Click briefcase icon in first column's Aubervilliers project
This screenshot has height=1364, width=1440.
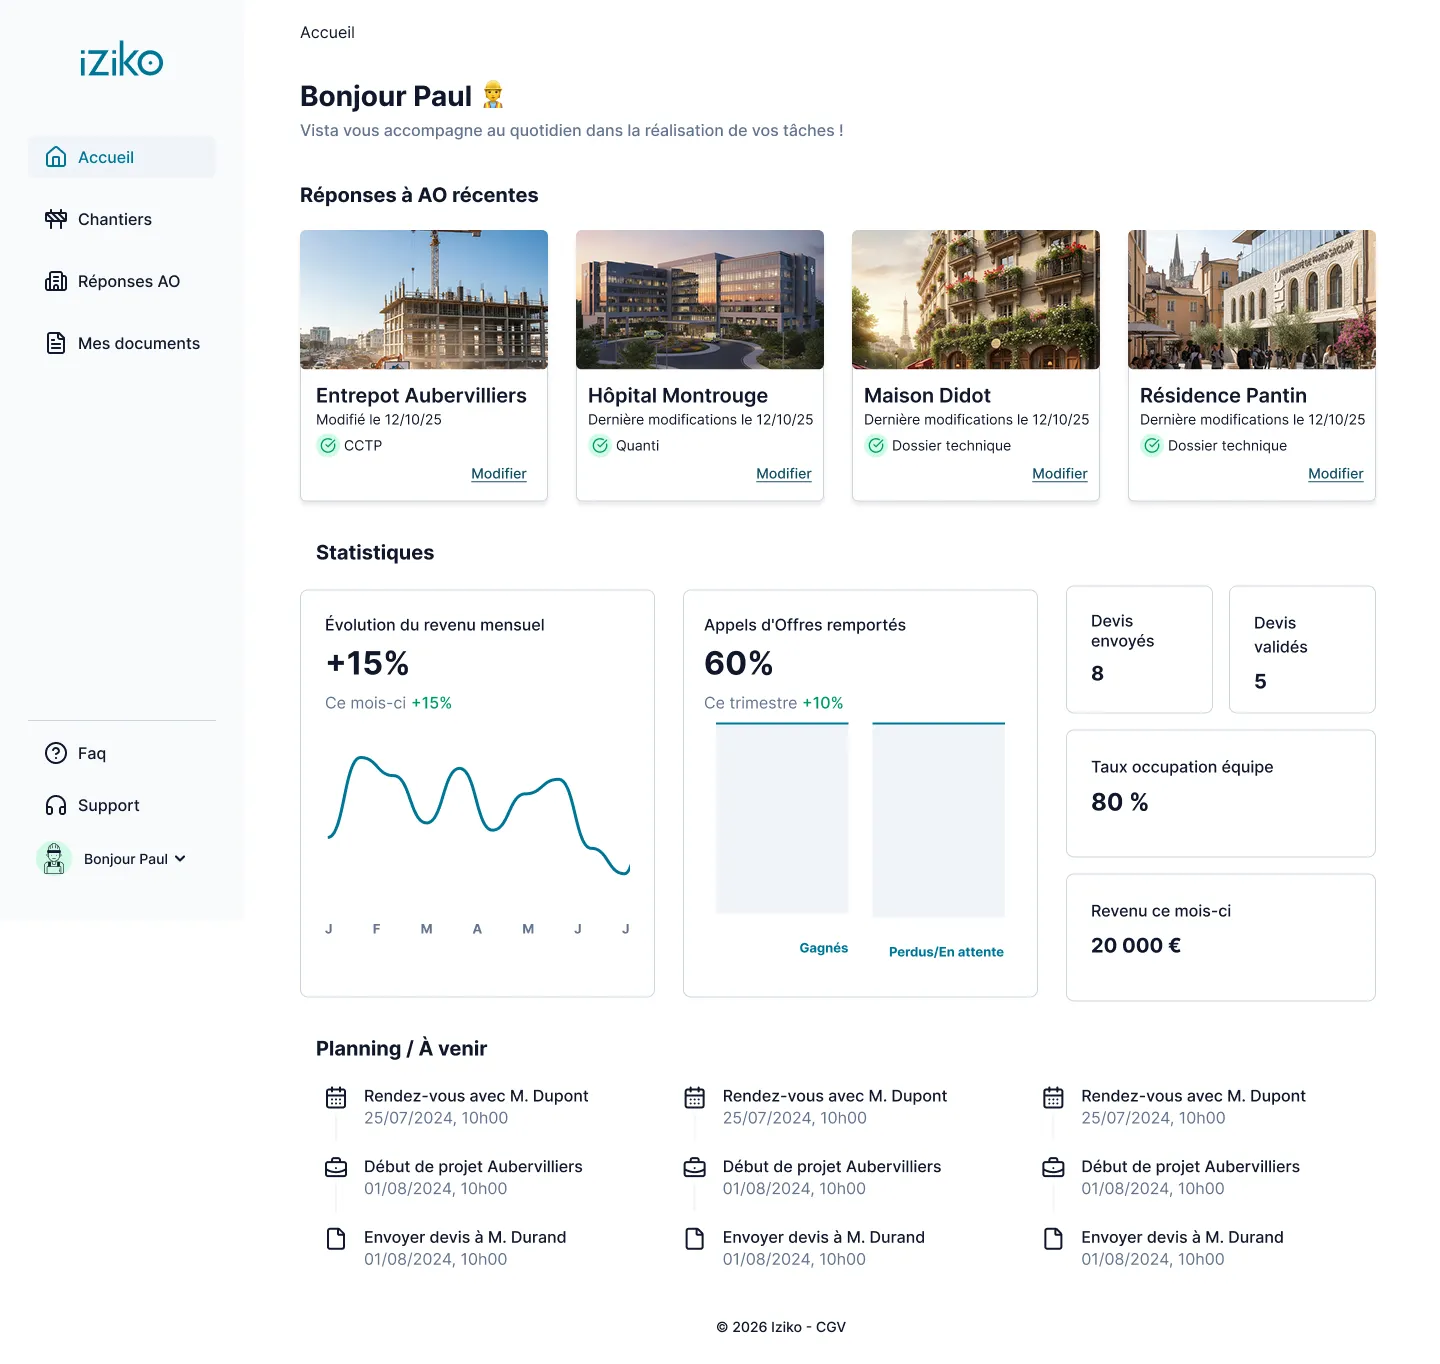[x=336, y=1167]
